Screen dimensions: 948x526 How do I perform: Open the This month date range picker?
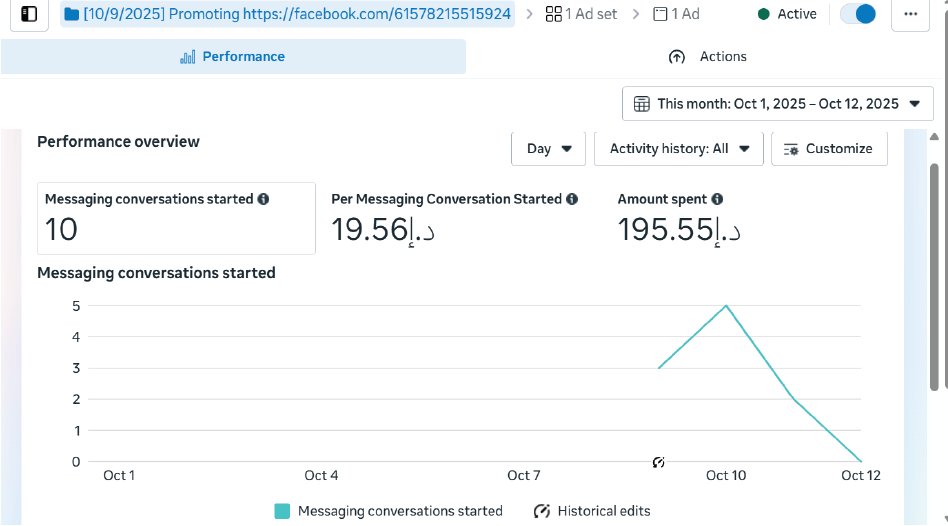pos(777,104)
